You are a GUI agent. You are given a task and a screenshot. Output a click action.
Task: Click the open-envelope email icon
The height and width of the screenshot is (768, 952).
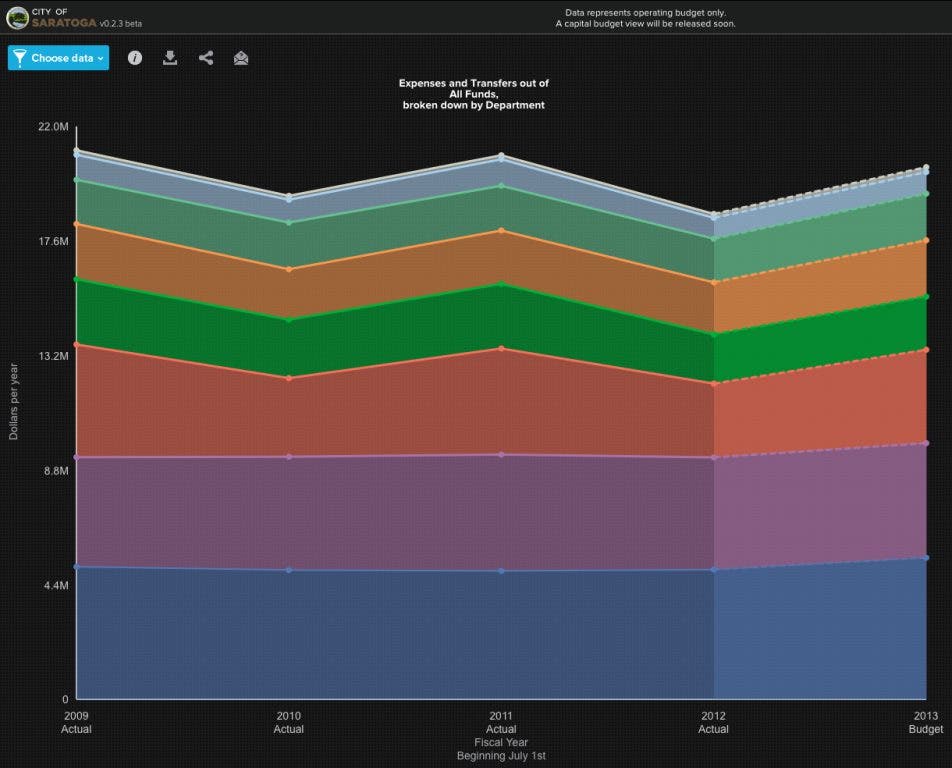click(241, 58)
